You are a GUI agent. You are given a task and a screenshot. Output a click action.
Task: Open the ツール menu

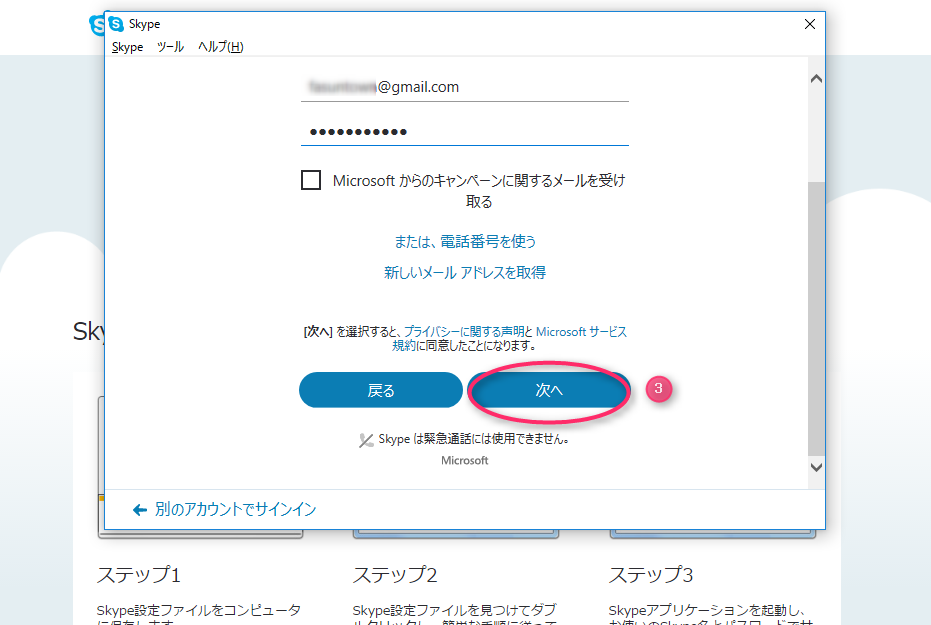pyautogui.click(x=170, y=47)
